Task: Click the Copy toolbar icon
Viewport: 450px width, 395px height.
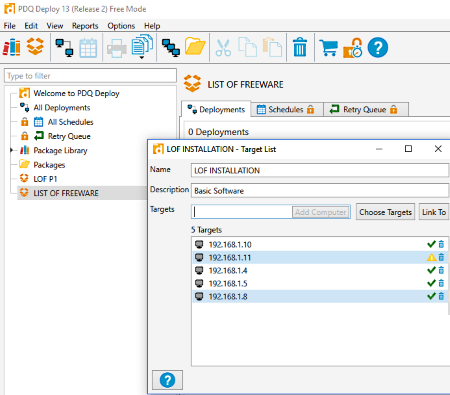Action: pos(247,47)
